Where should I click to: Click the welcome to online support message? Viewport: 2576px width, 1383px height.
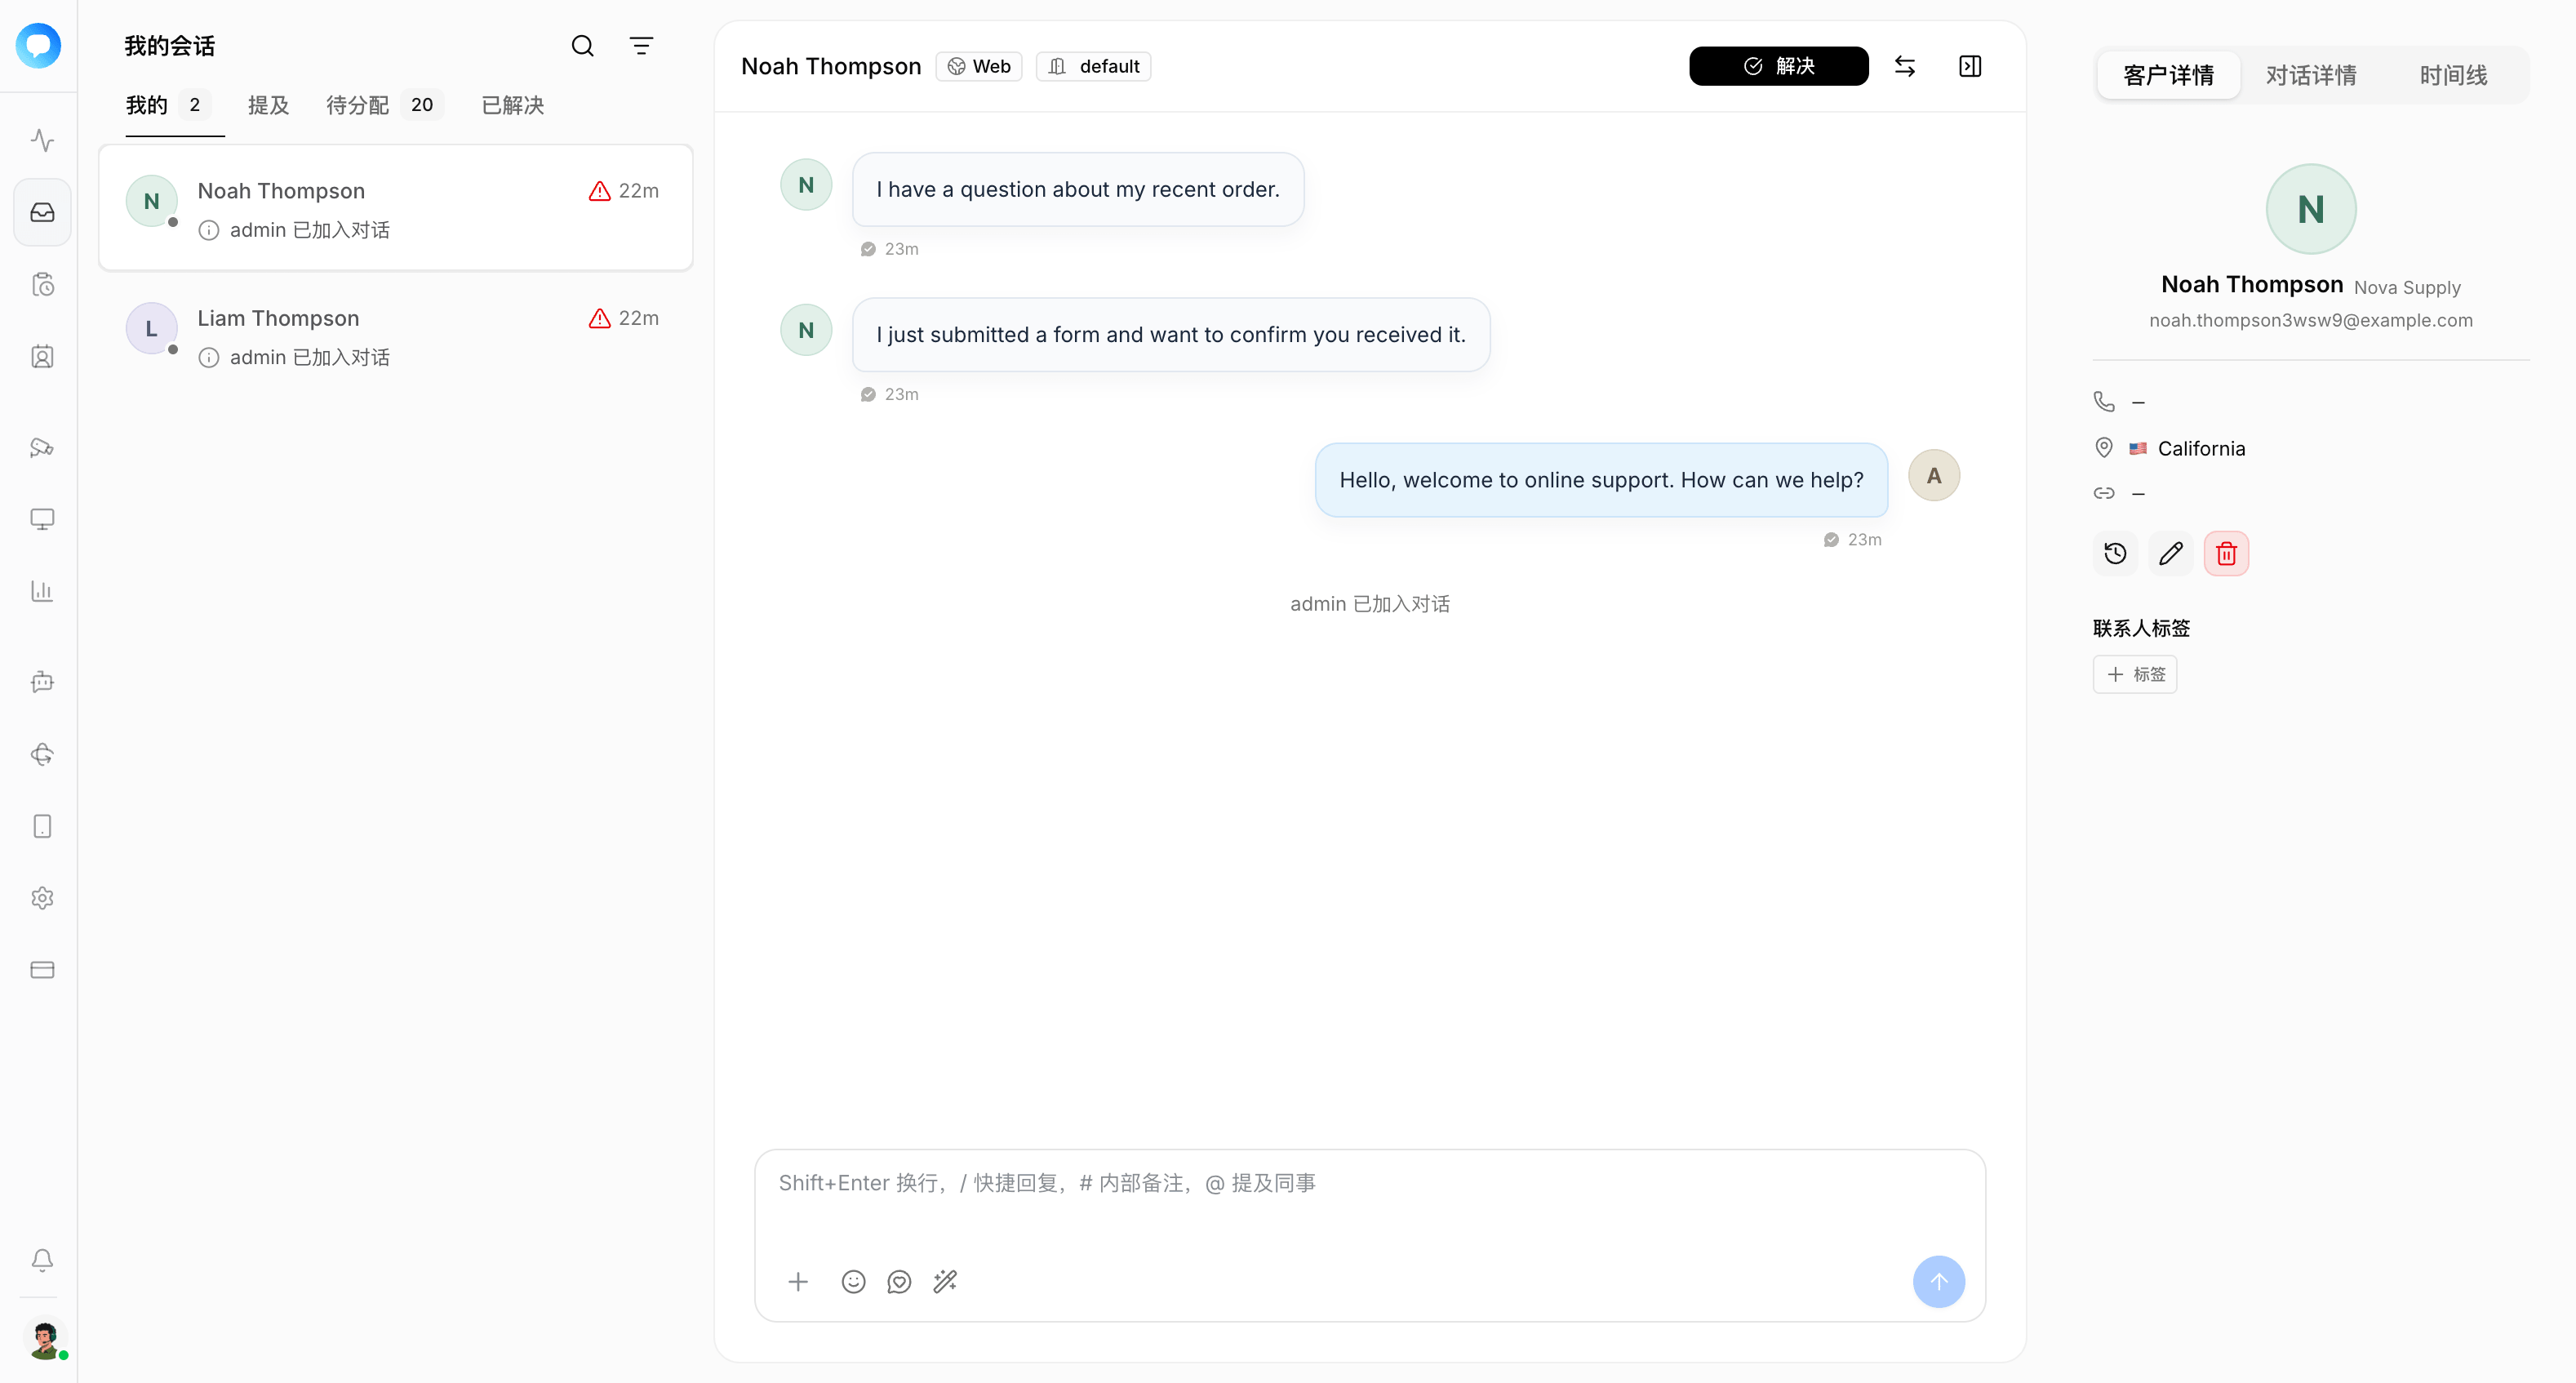point(1601,480)
